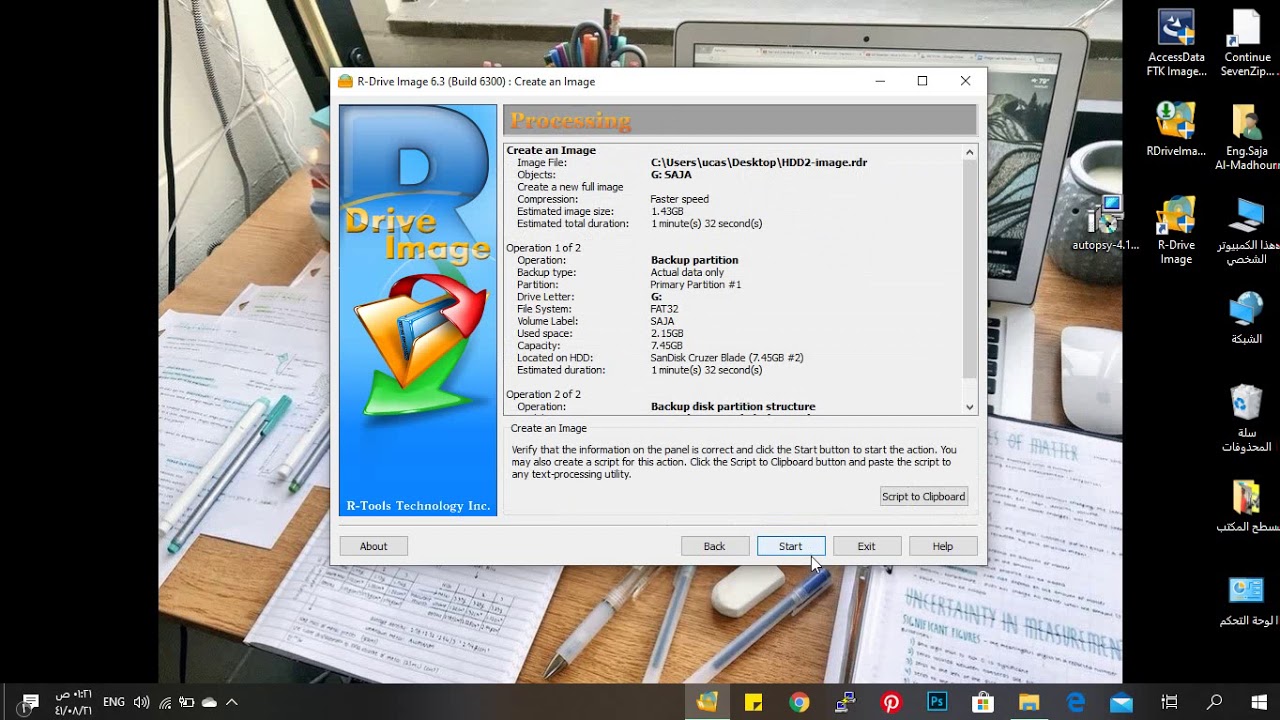Select 'Backup disk partition structure' text

[x=733, y=407]
